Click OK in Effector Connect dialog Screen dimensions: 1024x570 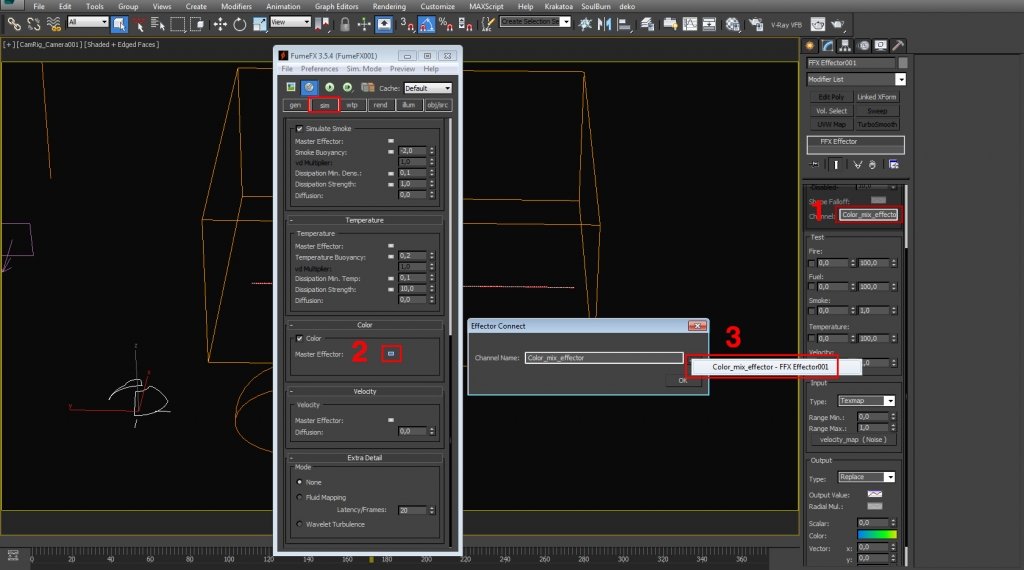[682, 380]
